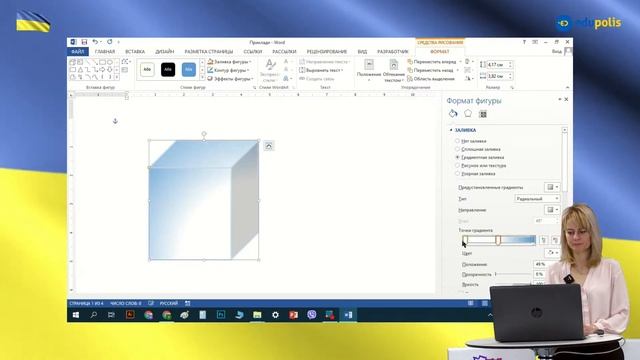Viewport: 640px width, 360px height.
Task: Open Task View on the taskbar
Action: tap(111, 315)
